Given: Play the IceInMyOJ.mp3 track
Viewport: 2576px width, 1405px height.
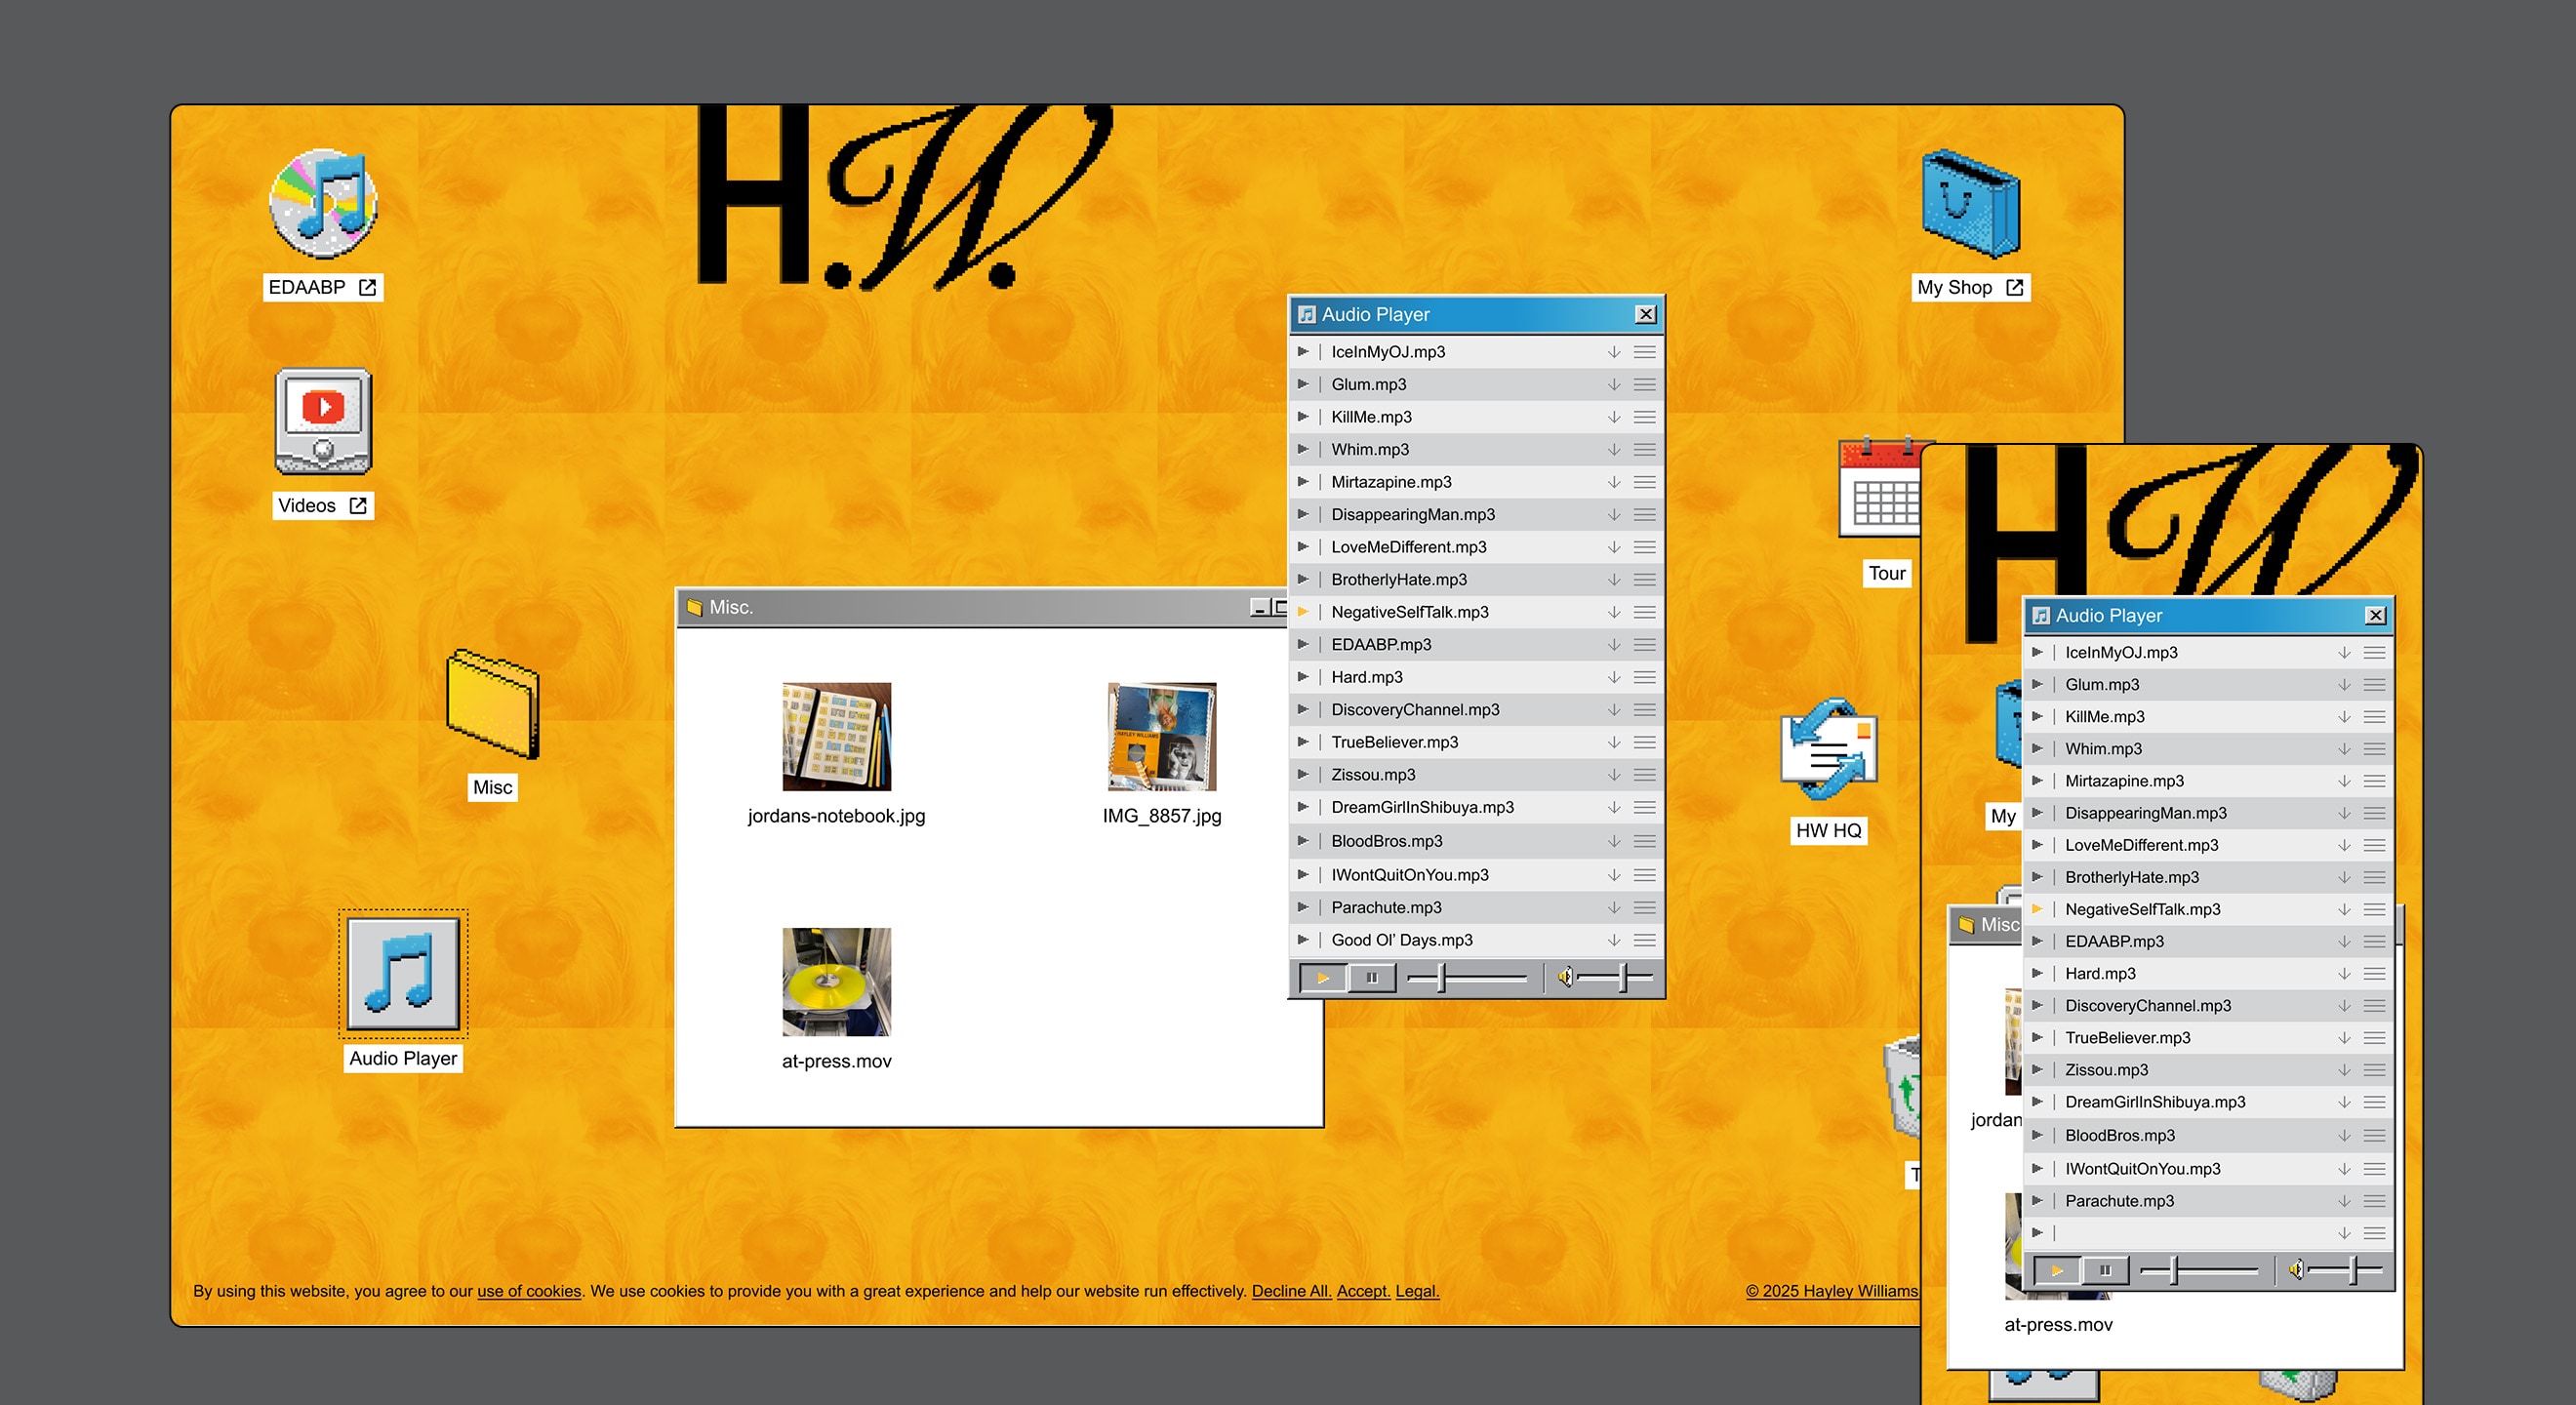Looking at the screenshot, I should point(1303,351).
